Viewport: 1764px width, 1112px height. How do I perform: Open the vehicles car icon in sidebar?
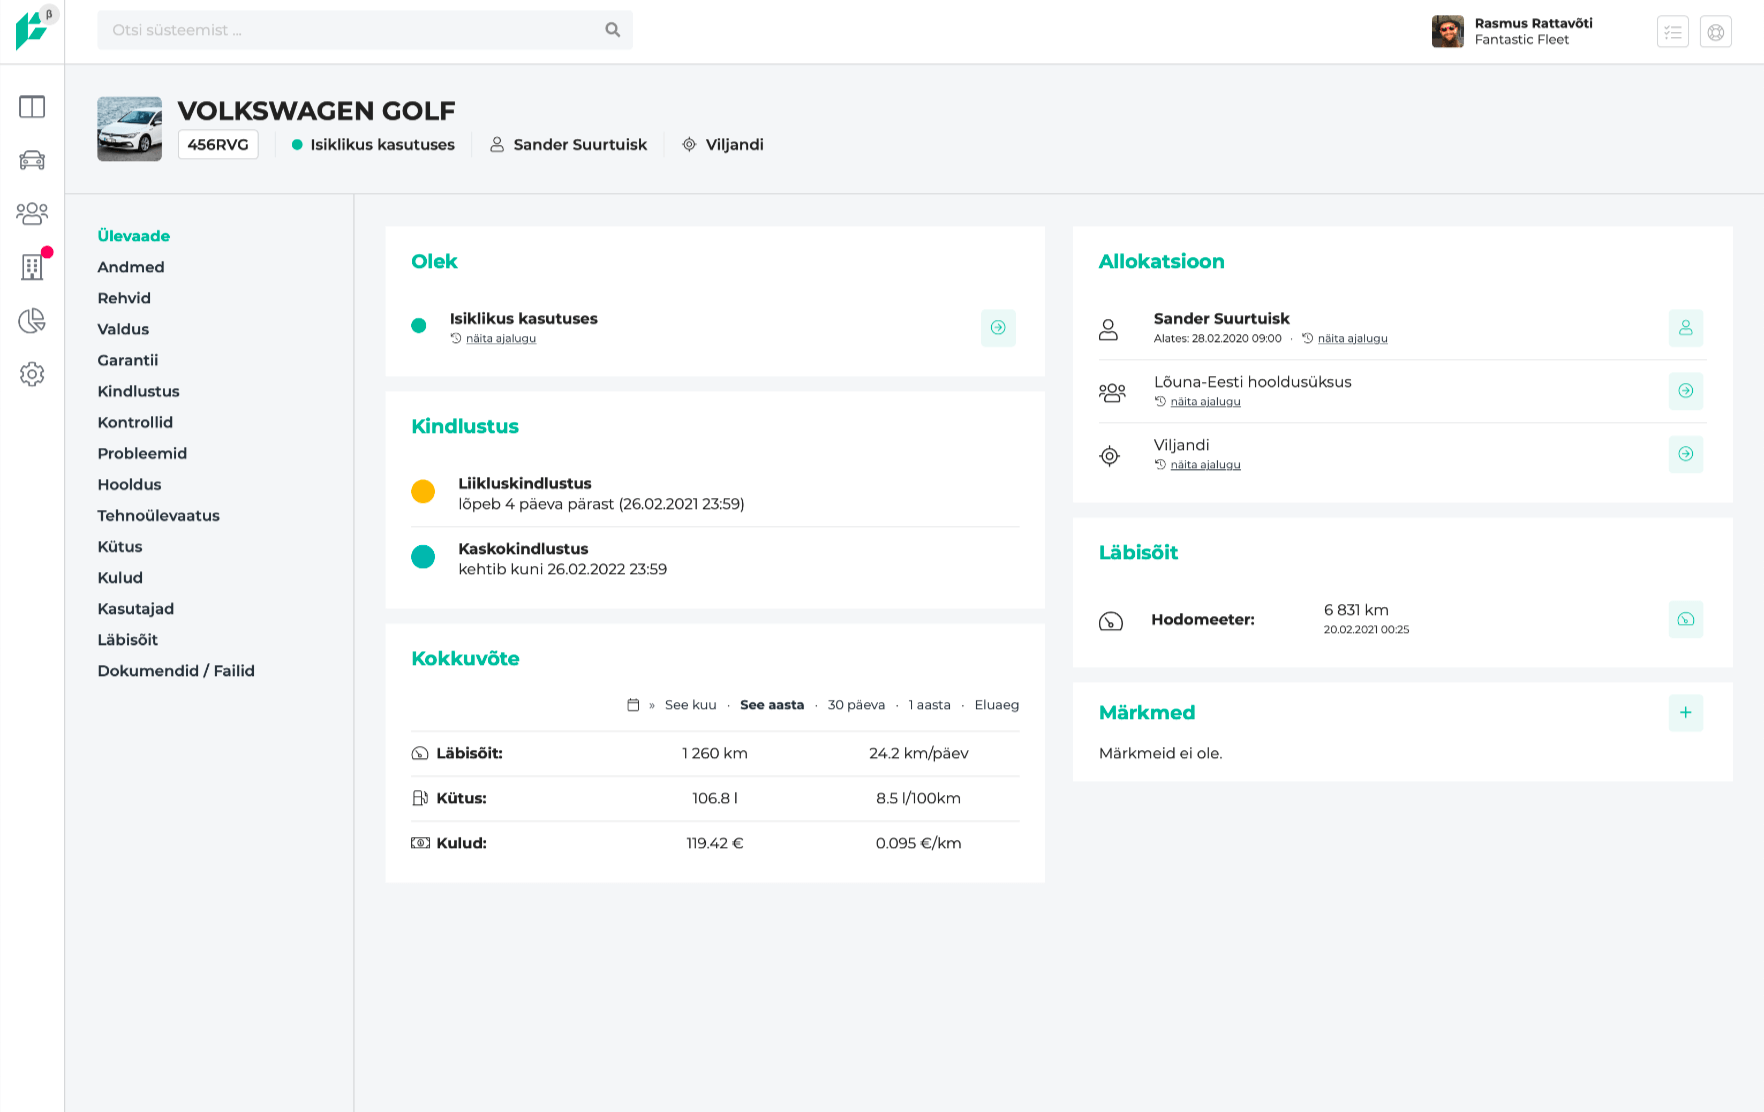[x=32, y=160]
